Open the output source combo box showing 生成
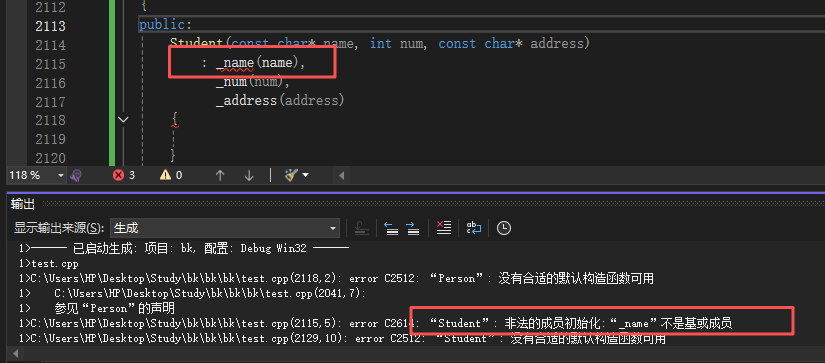 tap(225, 228)
